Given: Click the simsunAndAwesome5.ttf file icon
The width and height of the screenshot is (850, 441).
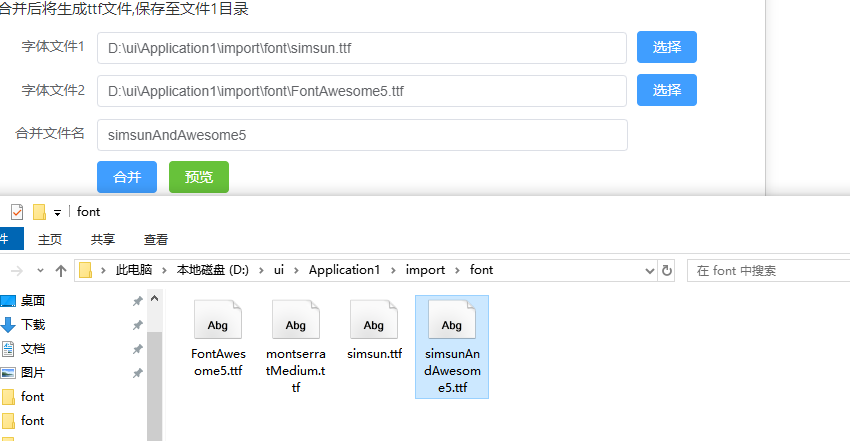Looking at the screenshot, I should tap(452, 320).
